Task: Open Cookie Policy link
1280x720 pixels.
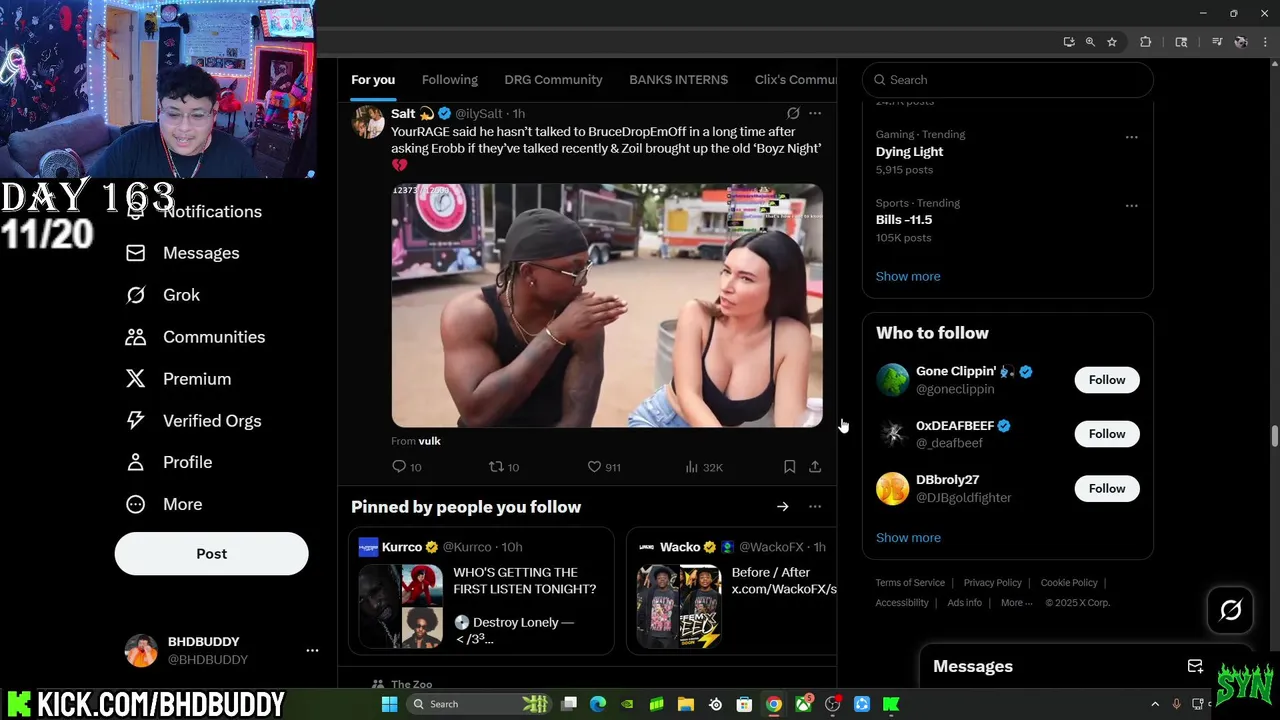Action: pyautogui.click(x=1069, y=583)
